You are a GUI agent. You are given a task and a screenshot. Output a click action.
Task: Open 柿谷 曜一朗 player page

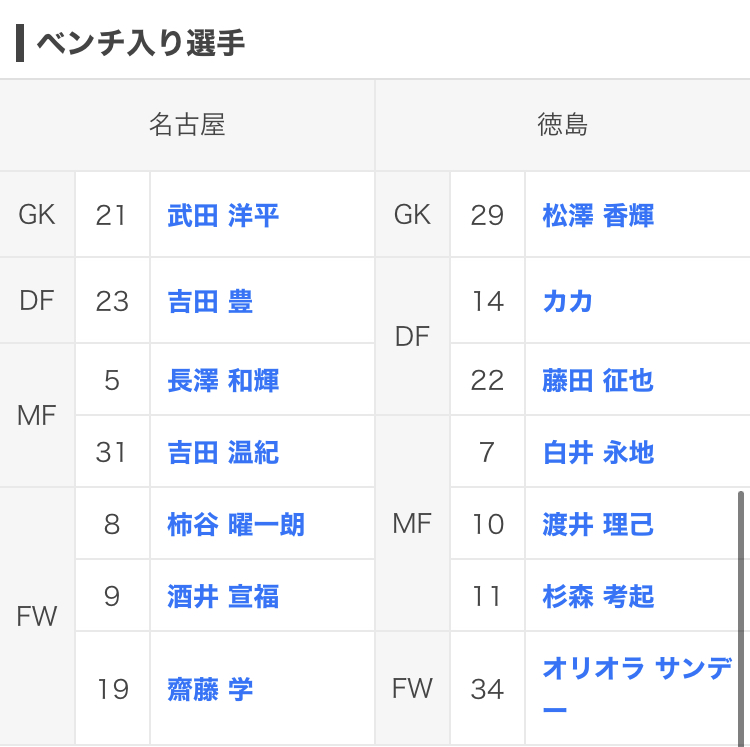[x=236, y=524]
